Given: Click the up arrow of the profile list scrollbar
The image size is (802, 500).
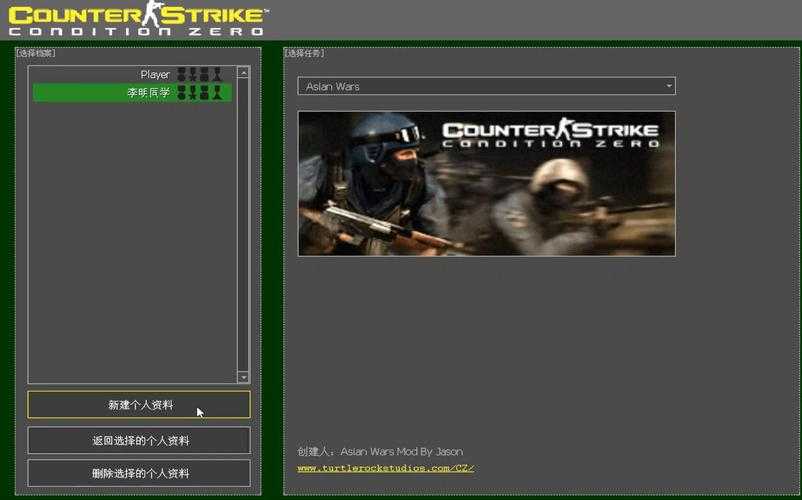Looking at the screenshot, I should pyautogui.click(x=243, y=73).
